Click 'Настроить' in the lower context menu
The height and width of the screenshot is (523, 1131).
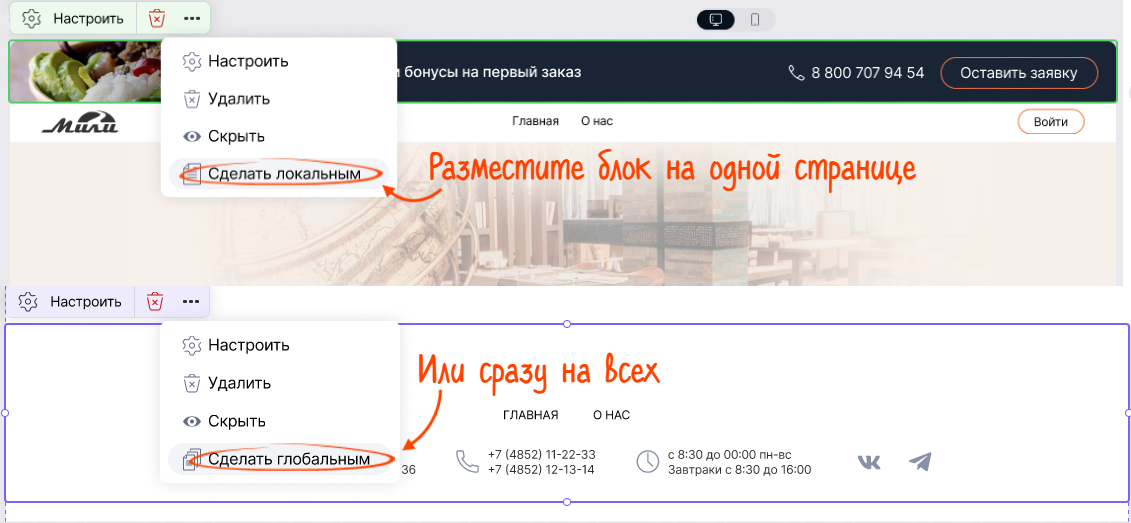point(248,345)
